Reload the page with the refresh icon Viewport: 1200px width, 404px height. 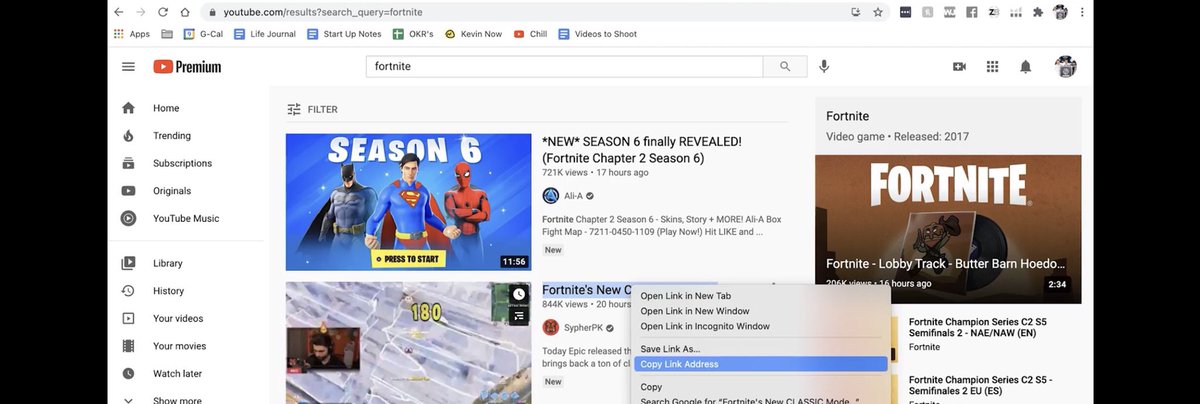click(164, 12)
